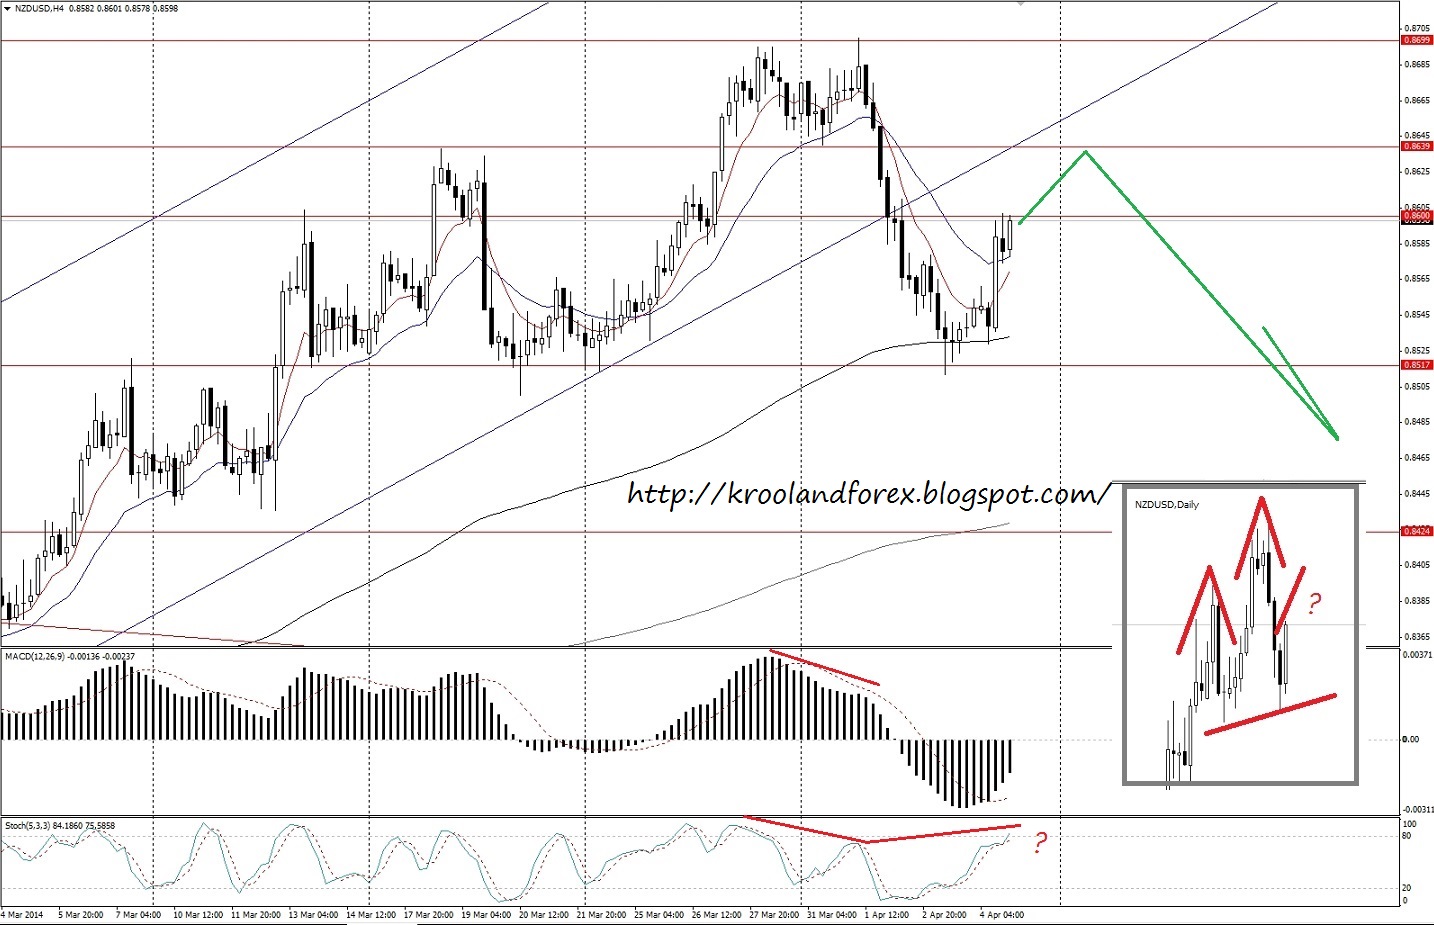Click the 0.8465 price axis value
Viewport: 1434px width, 925px height.
point(1417,457)
